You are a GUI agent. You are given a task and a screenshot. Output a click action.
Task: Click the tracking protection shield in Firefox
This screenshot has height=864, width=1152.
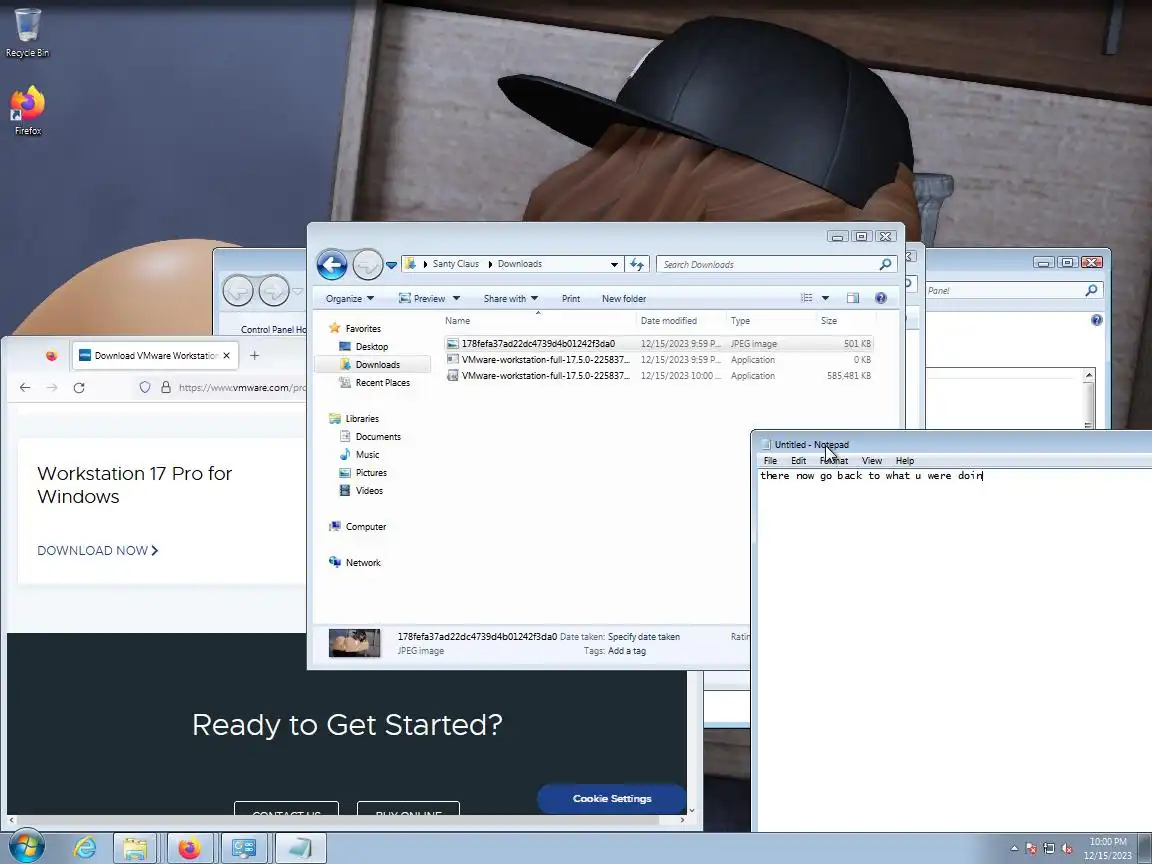coord(145,387)
